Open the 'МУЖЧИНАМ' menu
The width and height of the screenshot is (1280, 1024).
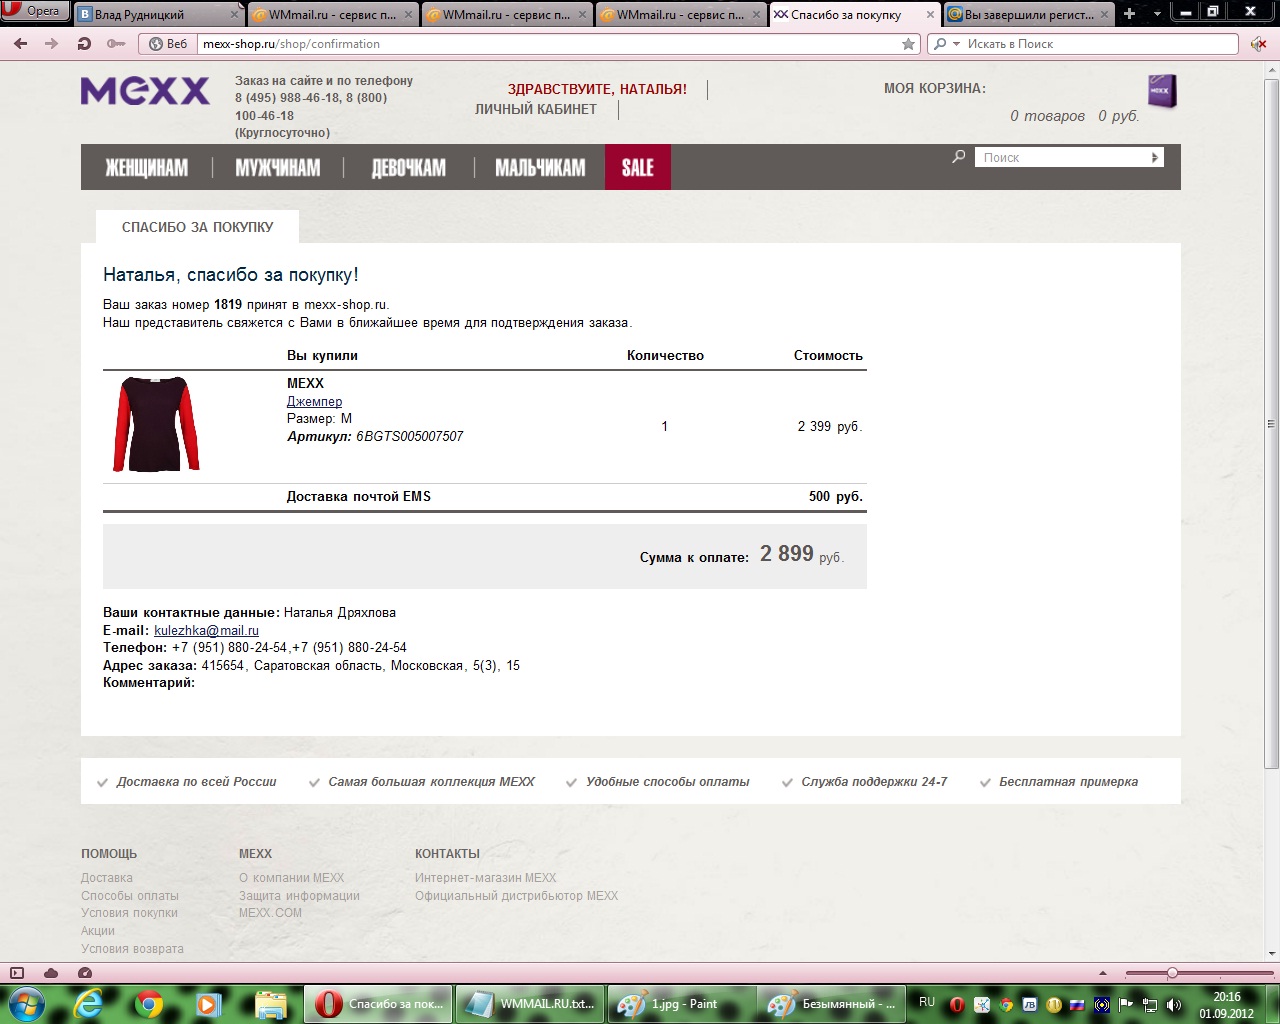(x=278, y=167)
